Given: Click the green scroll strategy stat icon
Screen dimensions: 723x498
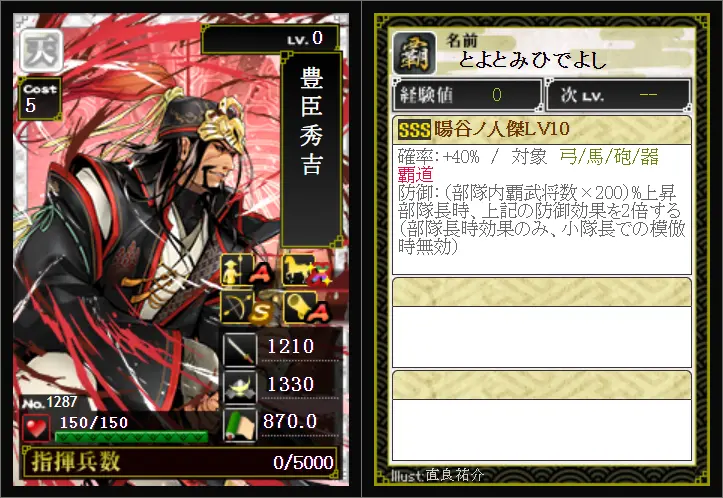Looking at the screenshot, I should click(x=240, y=424).
